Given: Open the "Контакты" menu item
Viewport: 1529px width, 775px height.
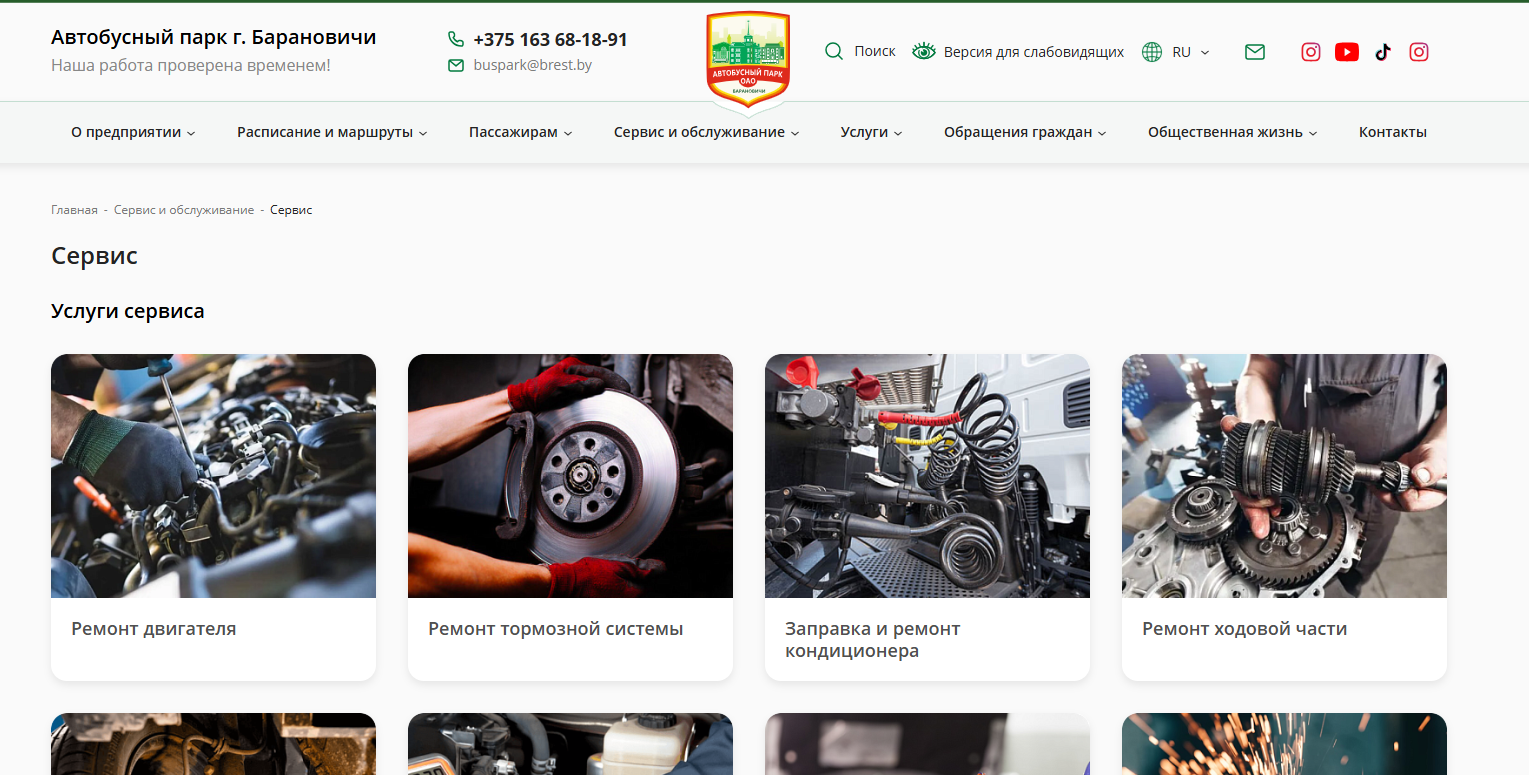Looking at the screenshot, I should pyautogui.click(x=1393, y=132).
